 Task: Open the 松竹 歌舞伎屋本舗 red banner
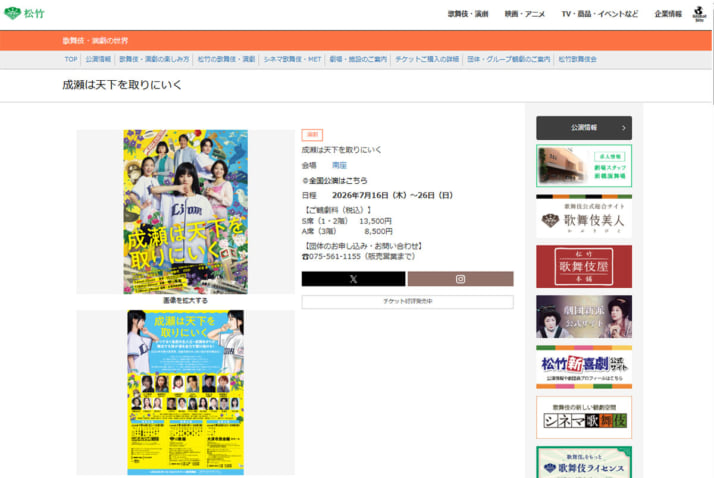click(x=584, y=266)
